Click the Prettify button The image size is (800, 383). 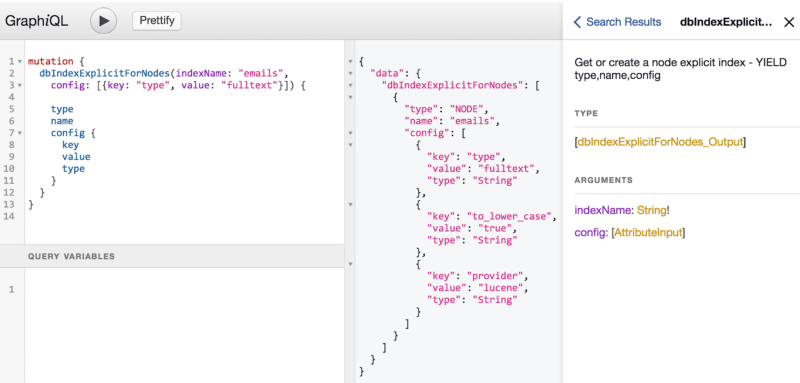[157, 20]
